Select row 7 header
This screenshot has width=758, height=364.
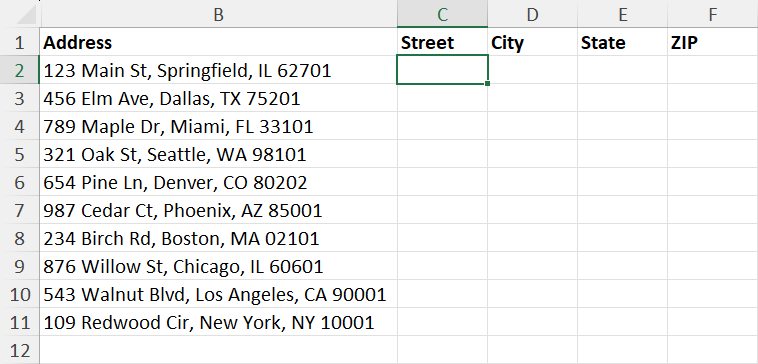19,211
